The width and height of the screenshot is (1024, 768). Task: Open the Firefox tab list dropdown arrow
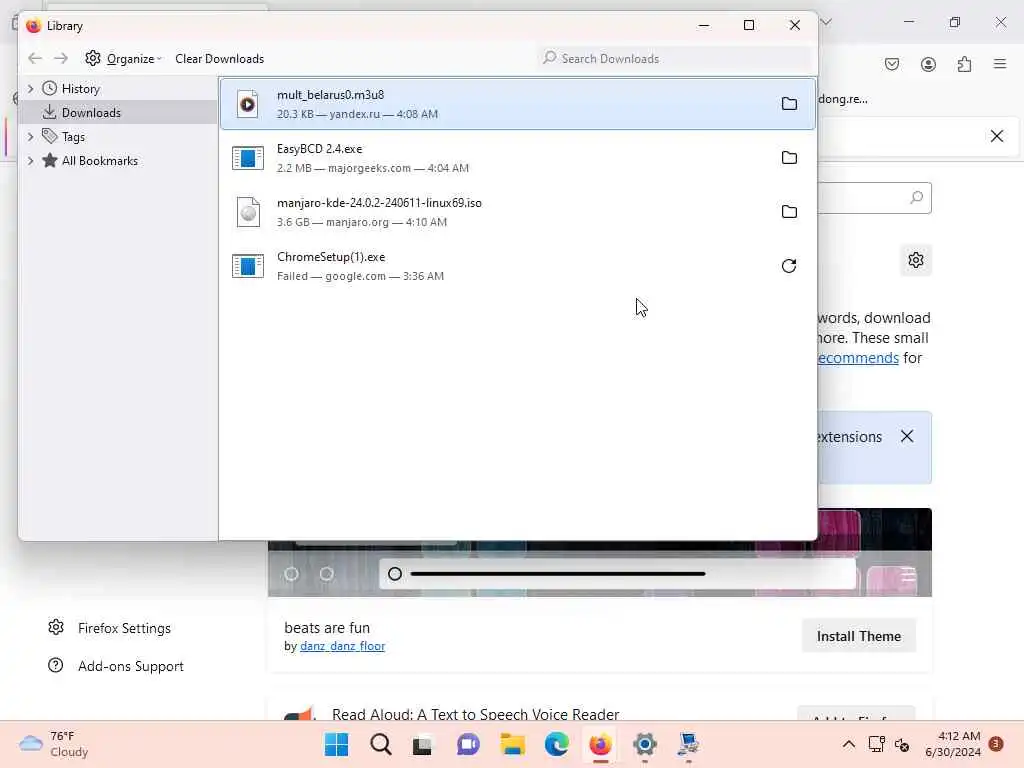[x=826, y=22]
